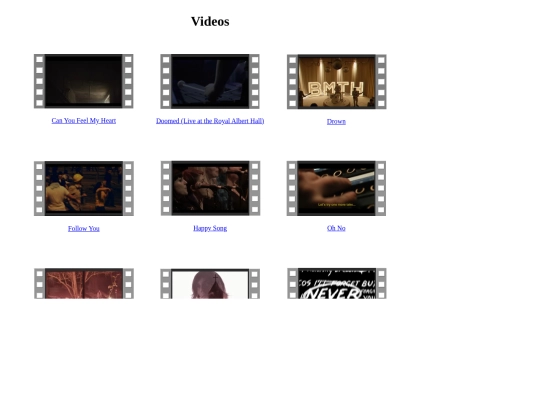Click the black-and-white NEVER text thumbnail

pyautogui.click(x=336, y=283)
